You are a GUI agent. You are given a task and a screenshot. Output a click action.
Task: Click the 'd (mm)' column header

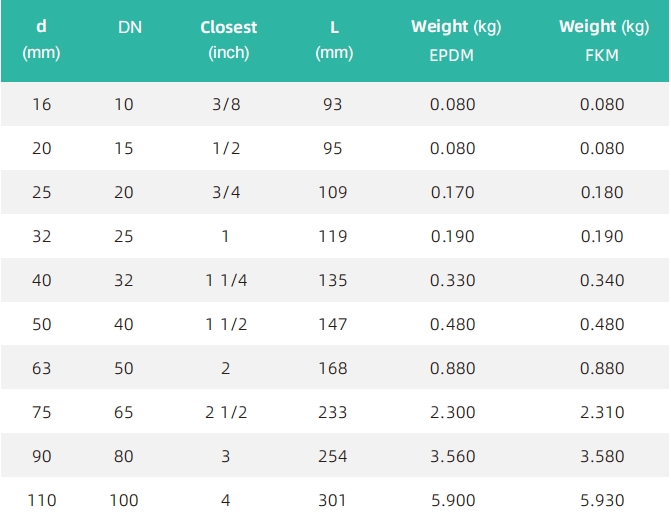41,40
